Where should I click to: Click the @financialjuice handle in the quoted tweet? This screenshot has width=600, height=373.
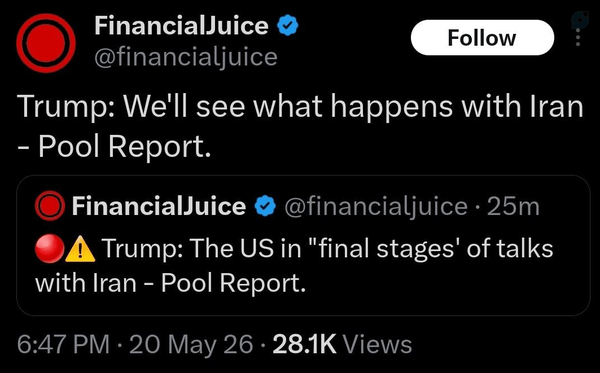coord(376,207)
